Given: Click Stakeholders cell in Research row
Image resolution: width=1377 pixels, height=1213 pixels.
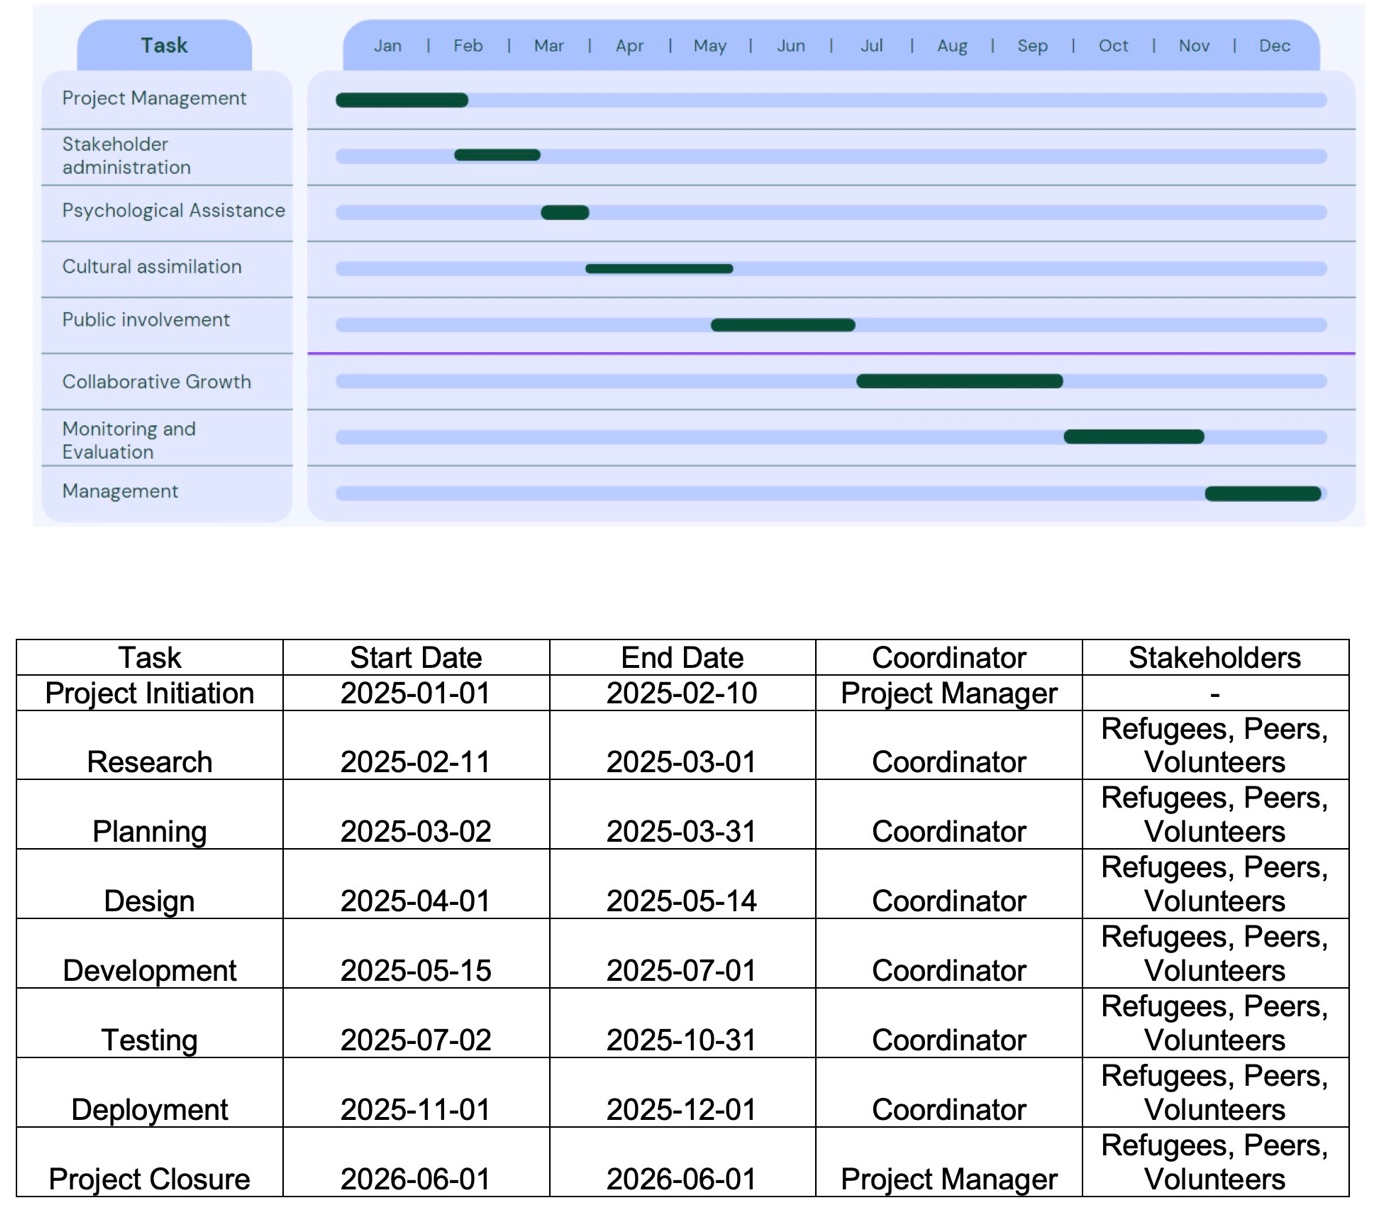Looking at the screenshot, I should coord(1215,745).
